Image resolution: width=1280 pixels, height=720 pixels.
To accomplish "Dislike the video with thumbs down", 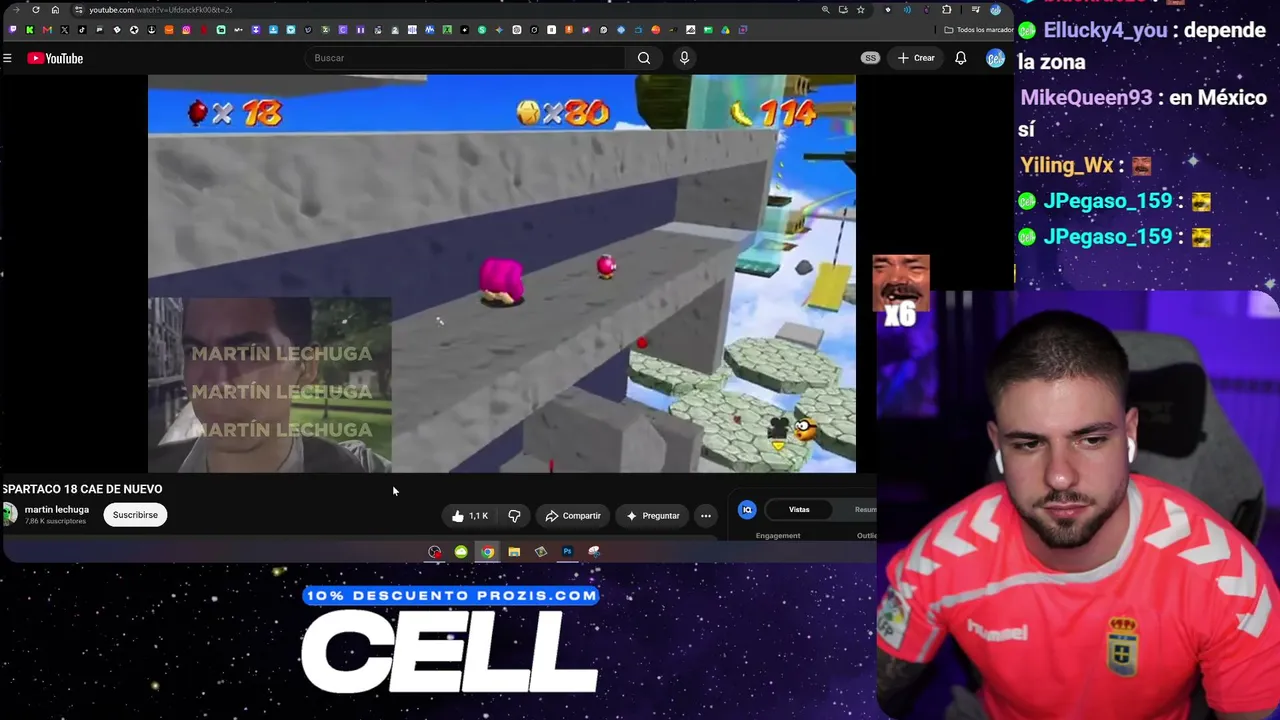I will pos(514,516).
